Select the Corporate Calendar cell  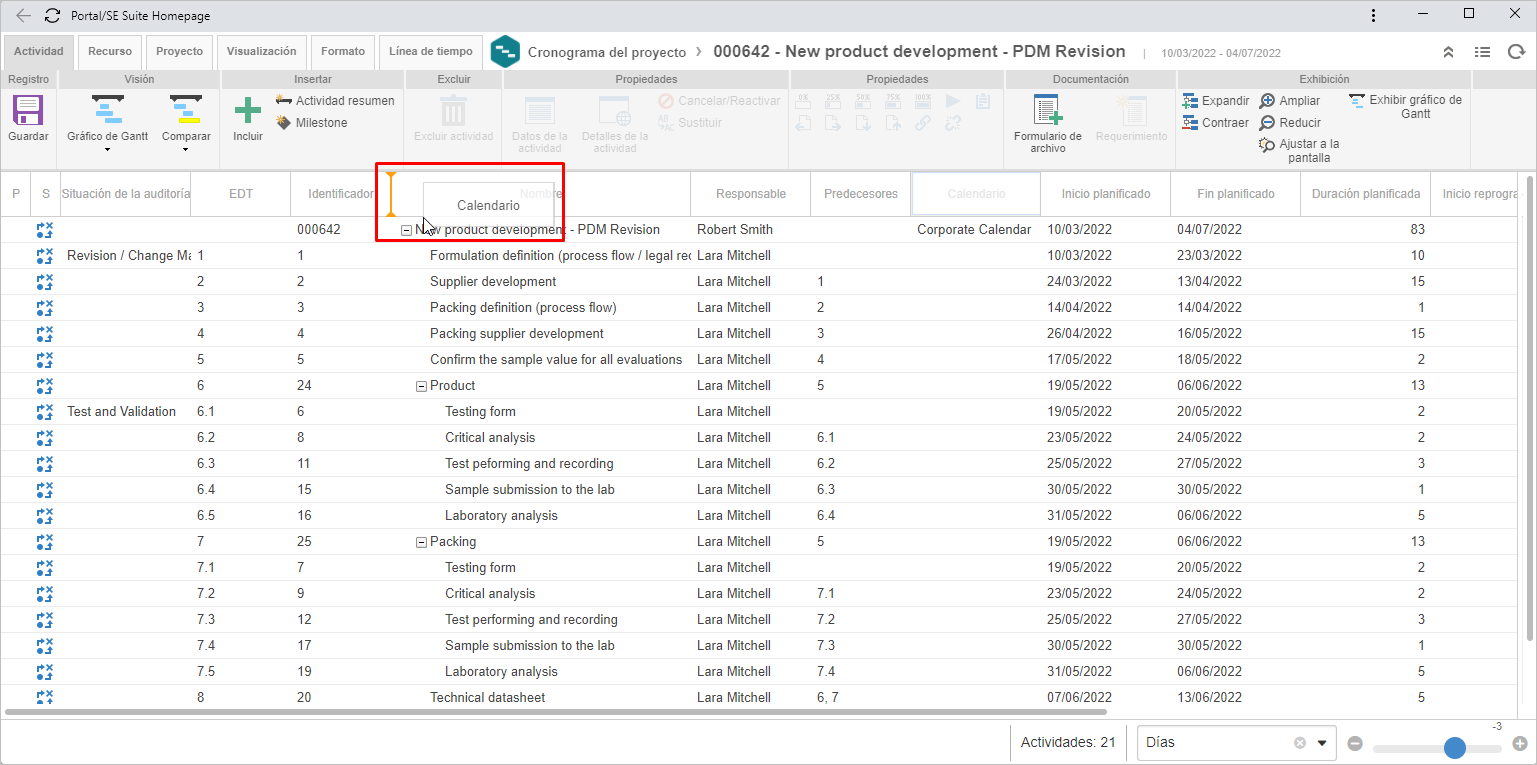[x=974, y=229]
